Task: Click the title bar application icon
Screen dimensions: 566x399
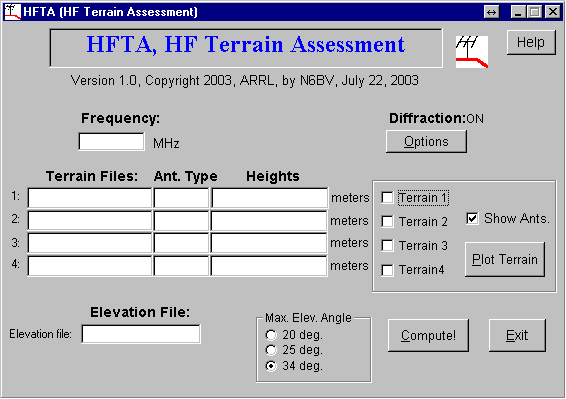Action: (12, 12)
